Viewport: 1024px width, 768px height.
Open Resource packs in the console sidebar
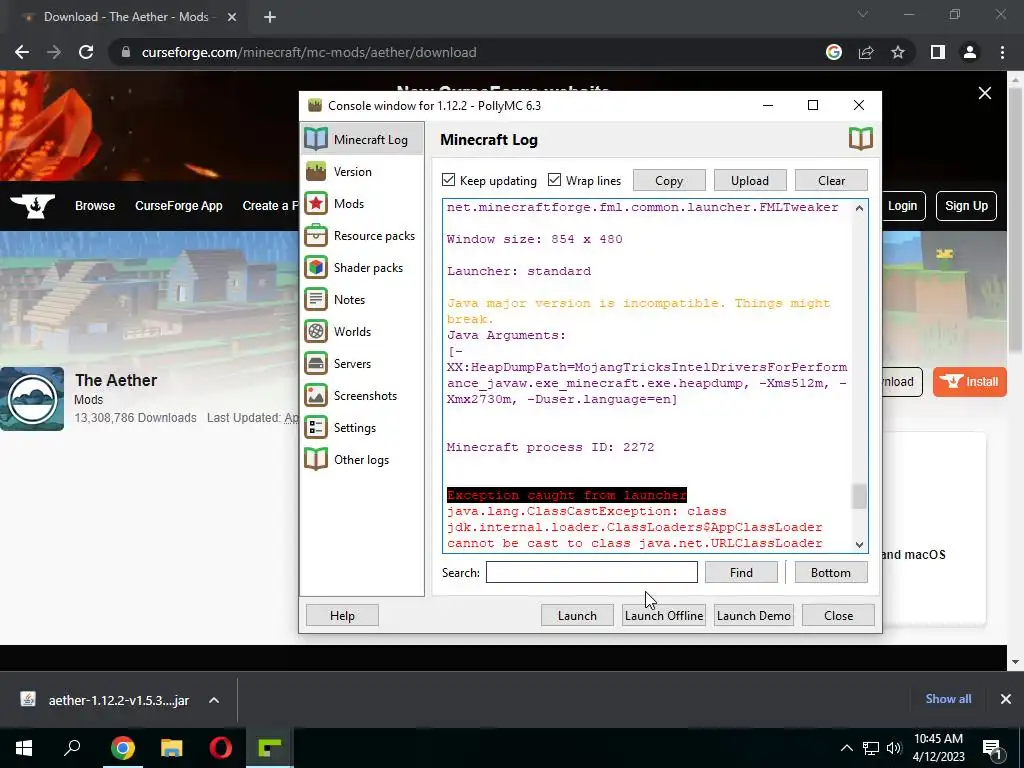362,236
